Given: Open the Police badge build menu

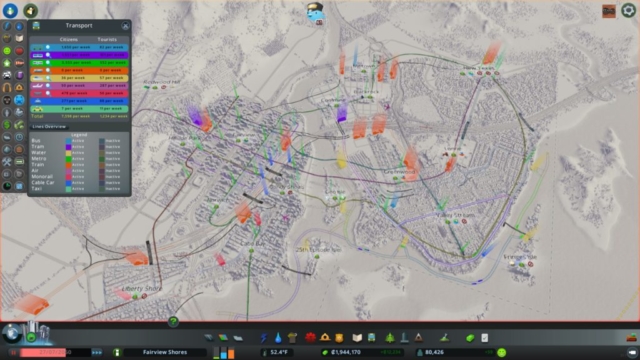Looking at the screenshot, I should 339,338.
